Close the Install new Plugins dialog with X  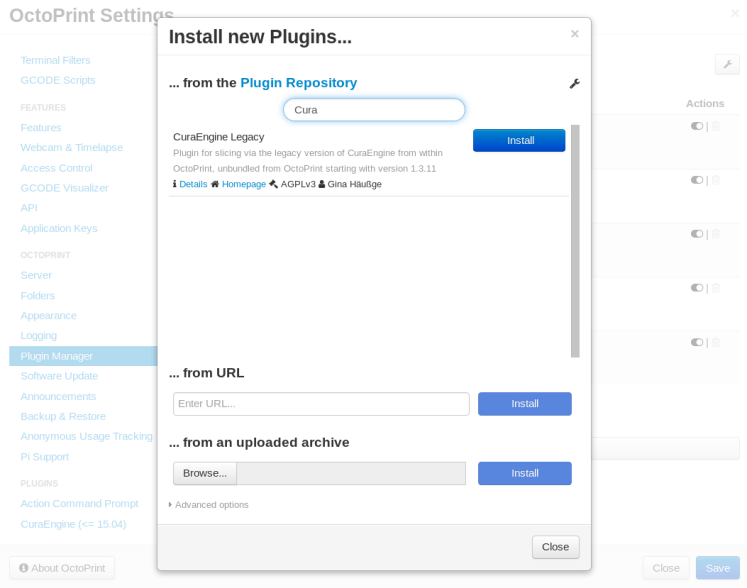coord(575,34)
